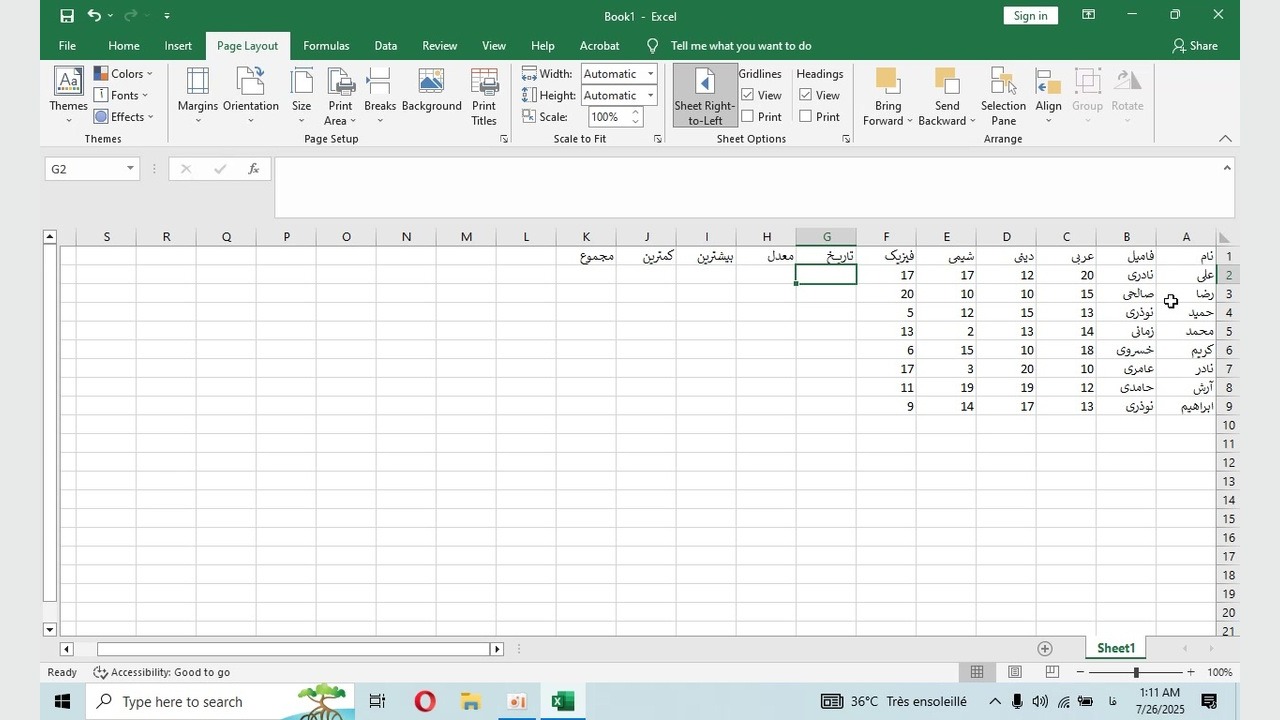This screenshot has width=1280, height=720.
Task: Send the selected object Backward
Action: coord(946,96)
